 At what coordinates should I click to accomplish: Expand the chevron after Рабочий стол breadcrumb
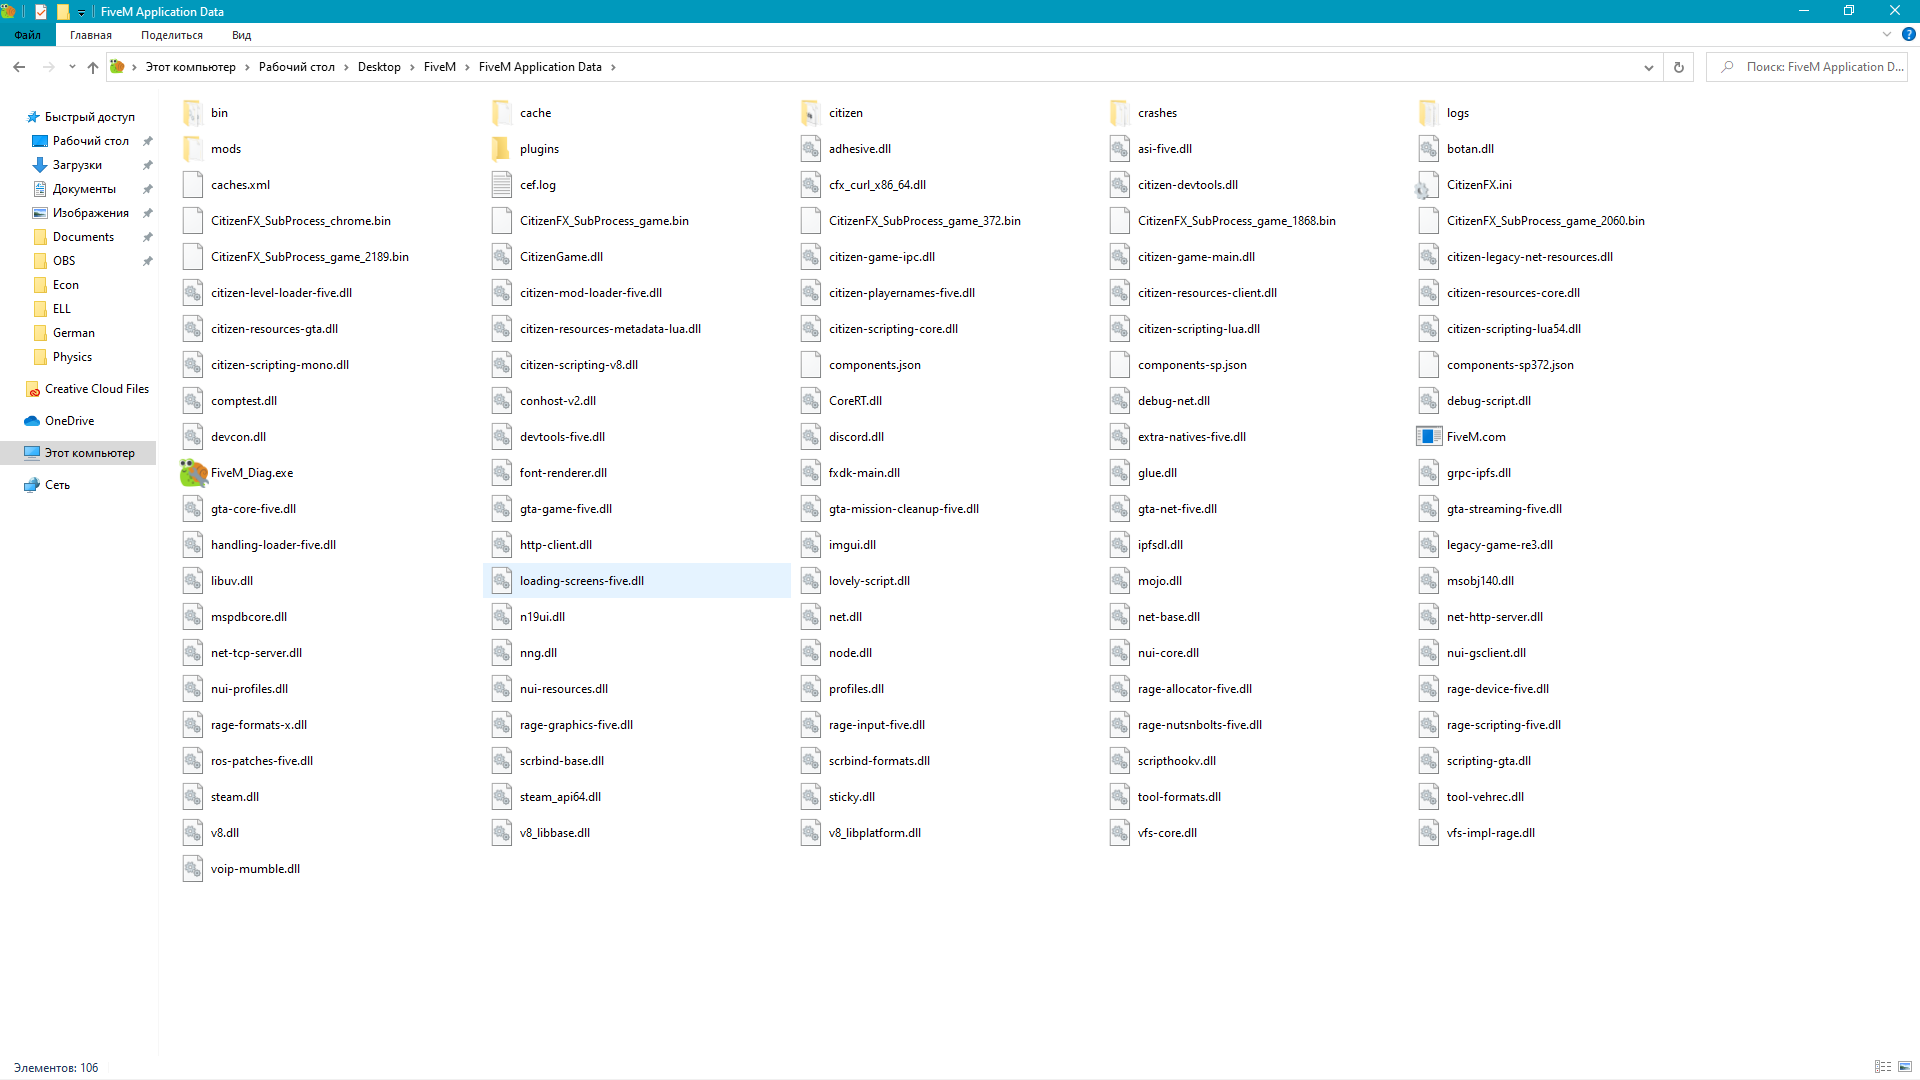pos(346,67)
